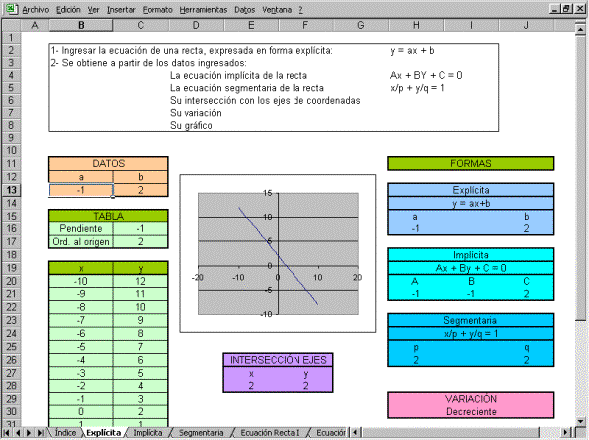The image size is (589, 440).
Task: Select column B header
Action: tap(81, 25)
